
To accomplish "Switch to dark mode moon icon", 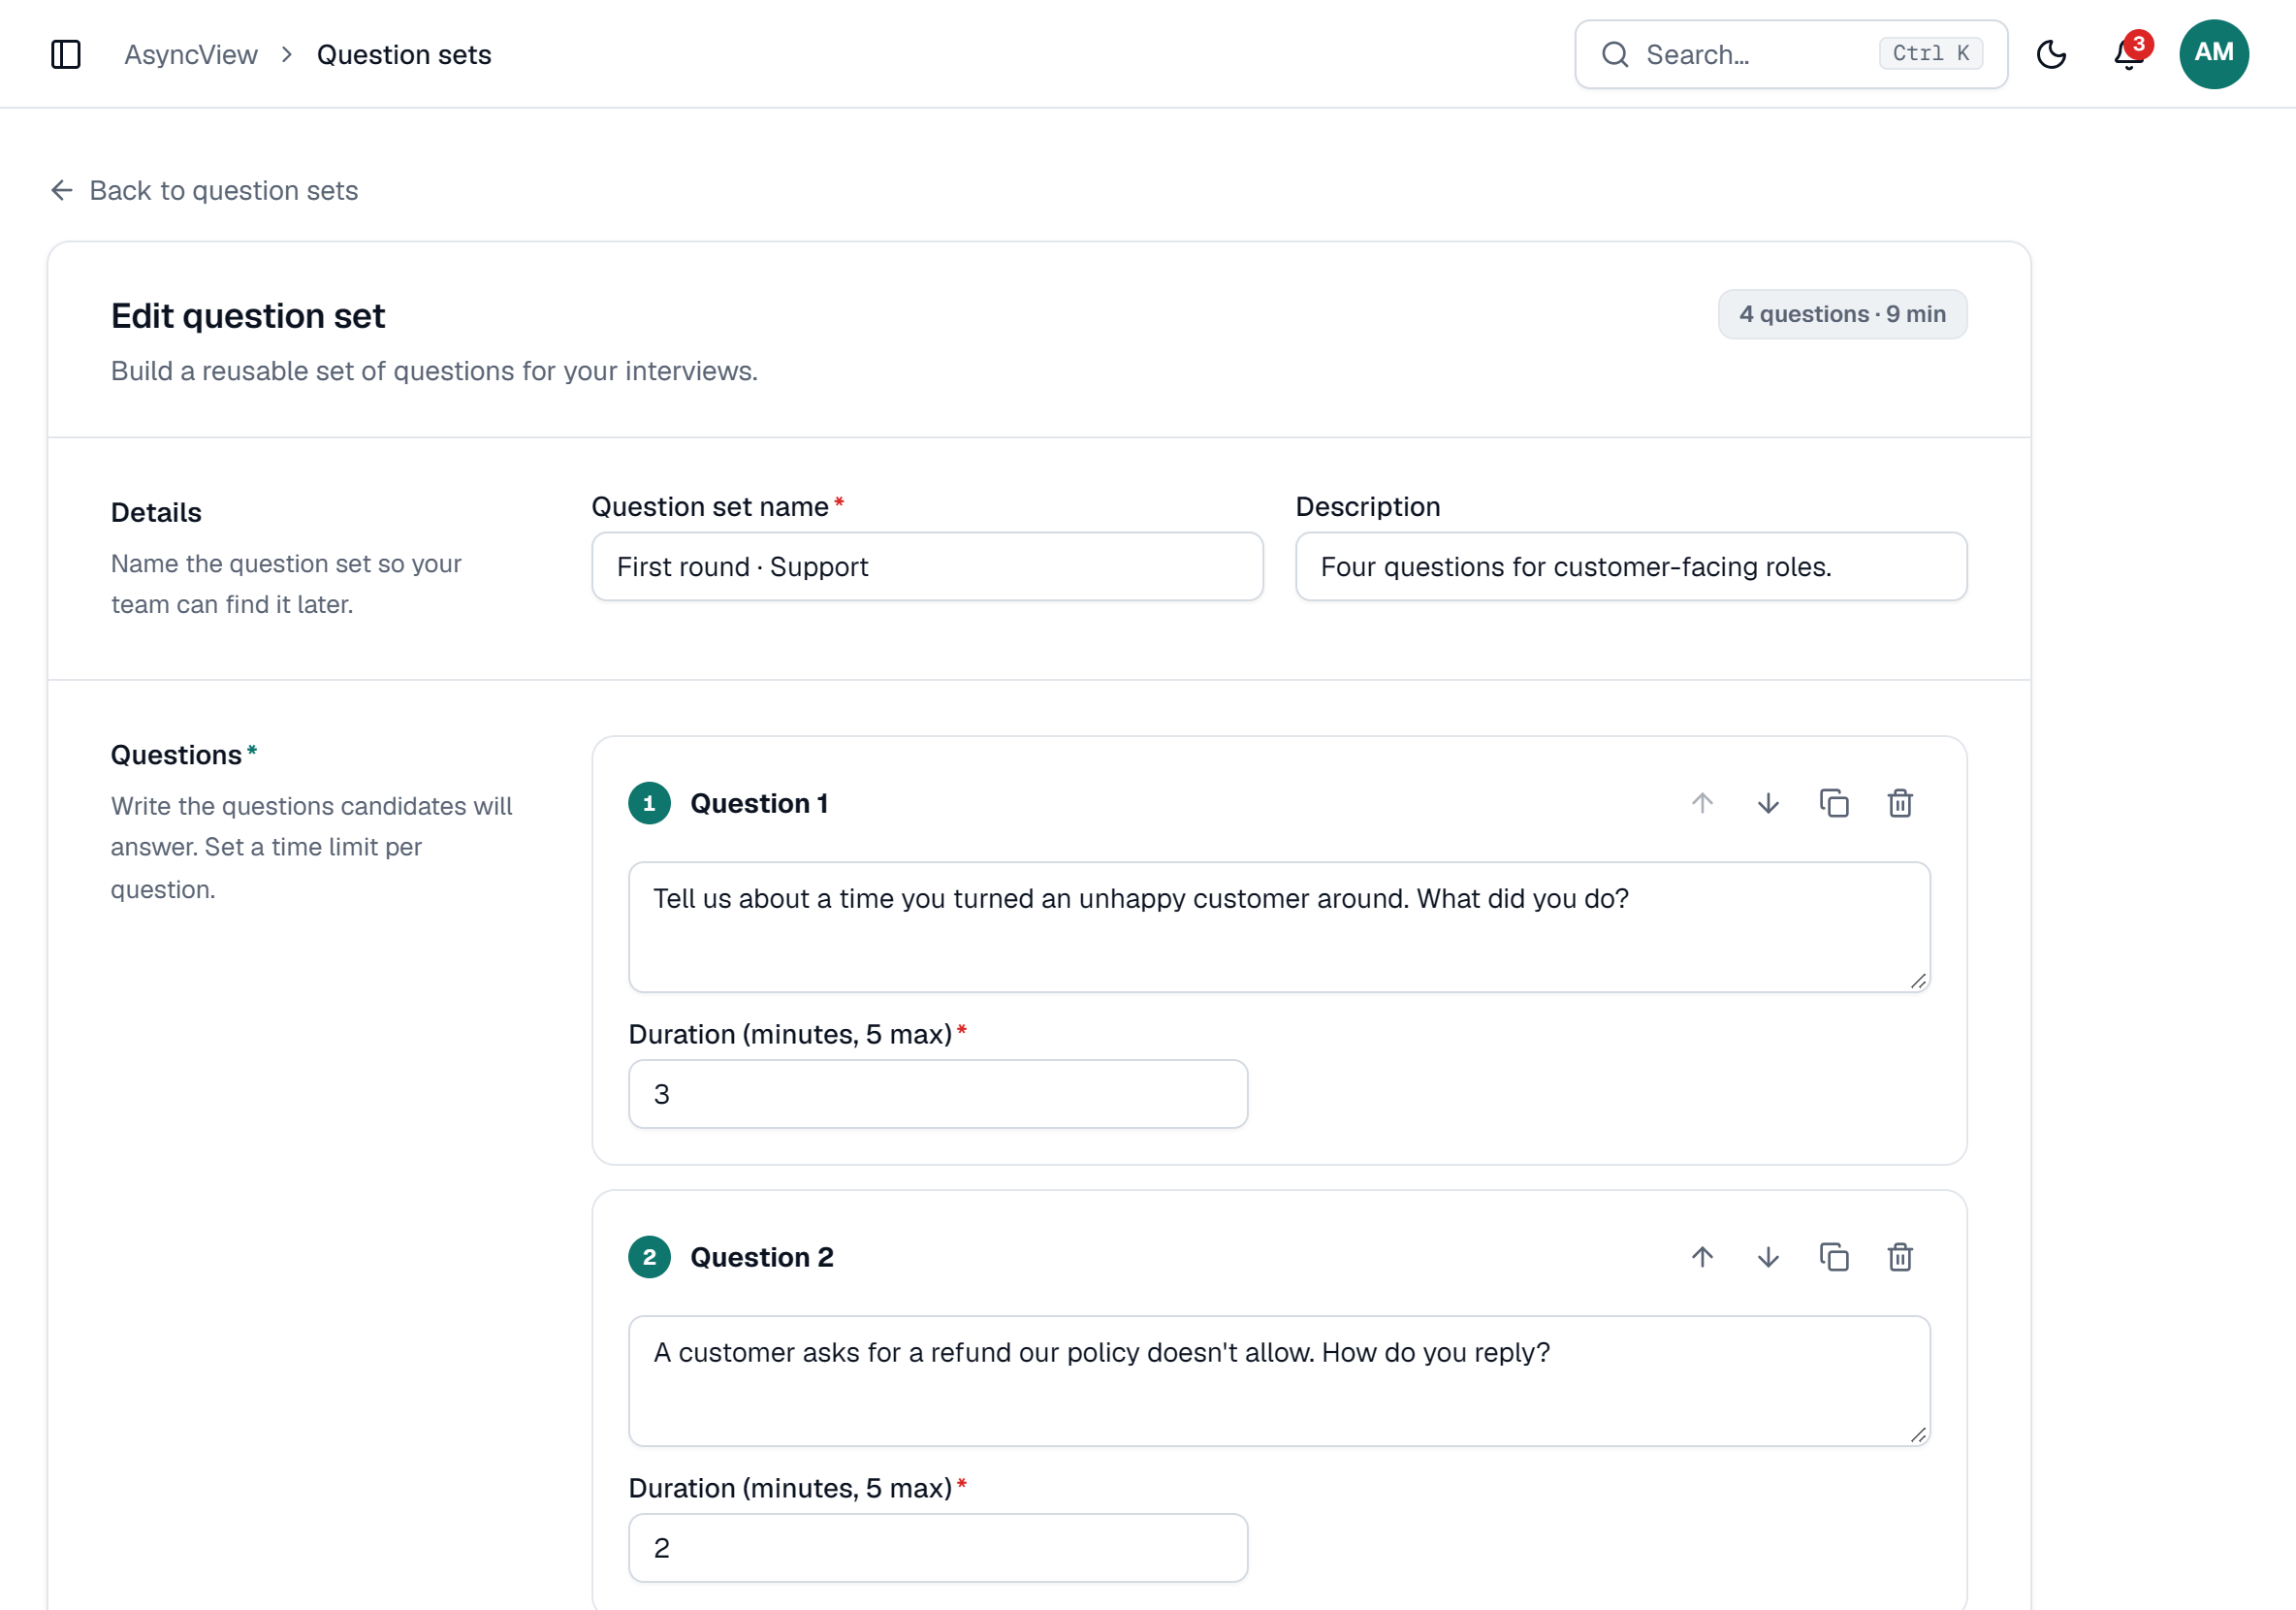I will [x=2051, y=54].
